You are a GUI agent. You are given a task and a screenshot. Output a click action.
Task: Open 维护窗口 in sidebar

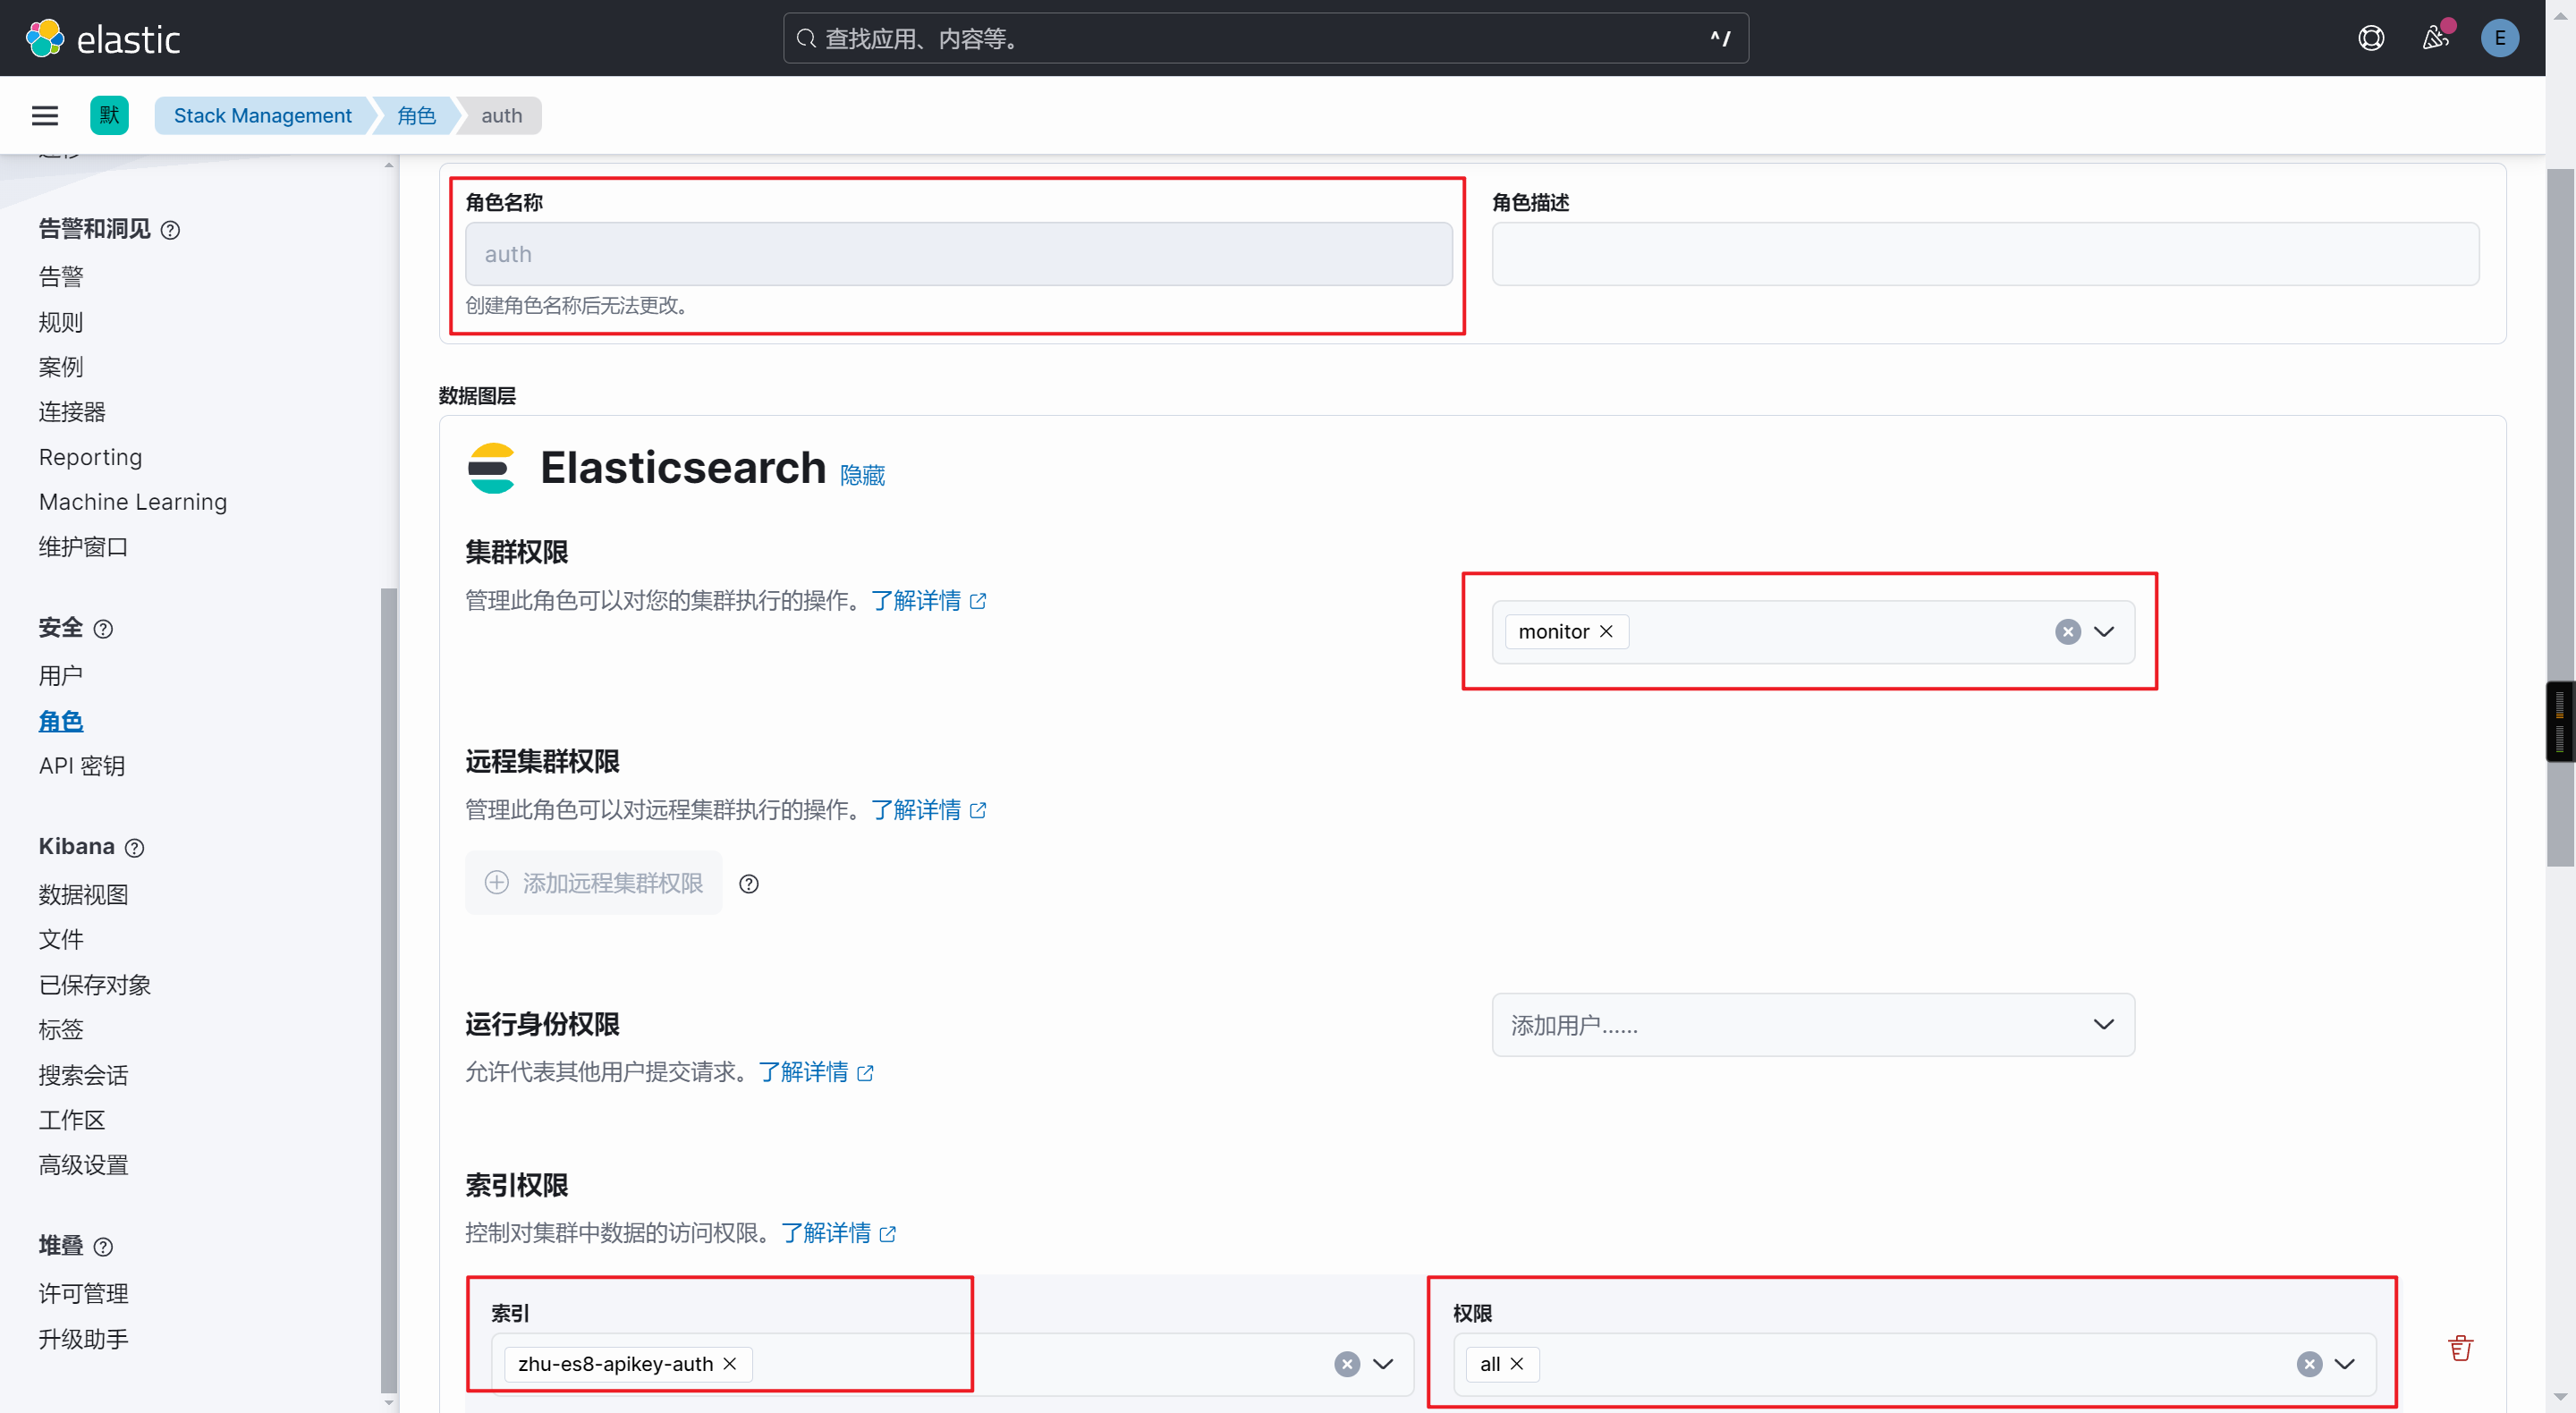pyautogui.click(x=83, y=547)
